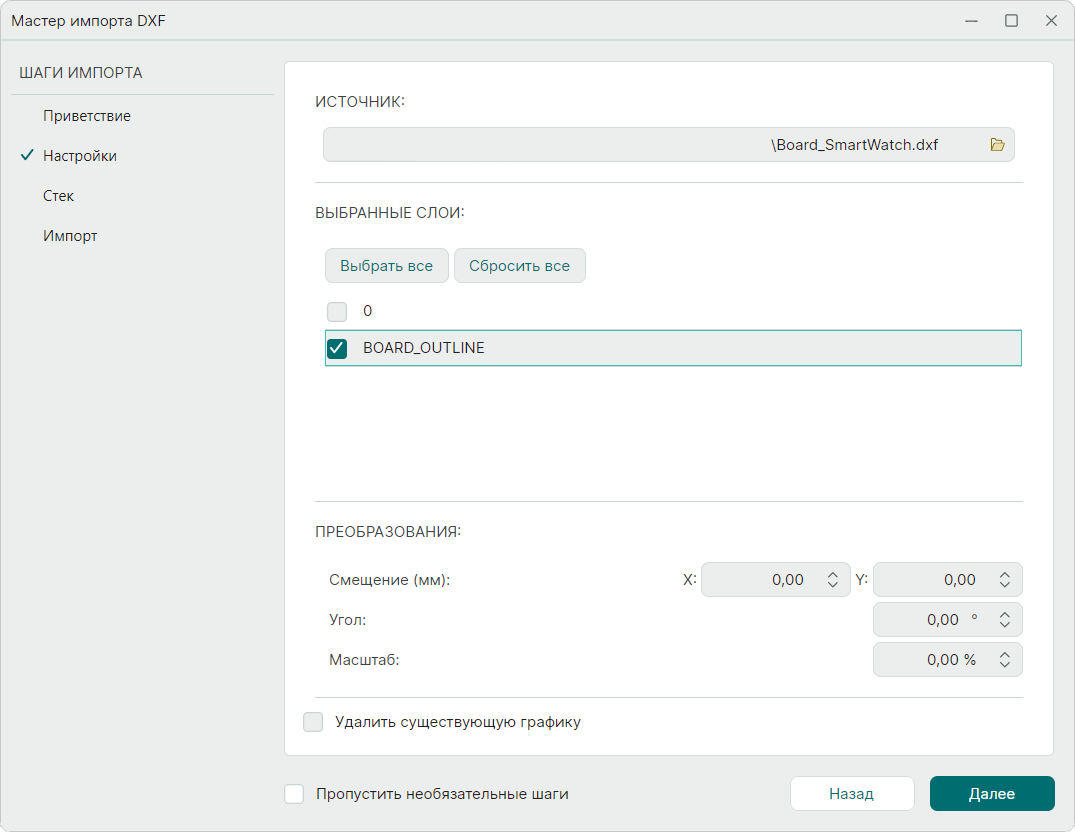Screen dimensions: 1075x832
Task: Adjust the Y offset spinner arrows
Action: click(x=1004, y=580)
